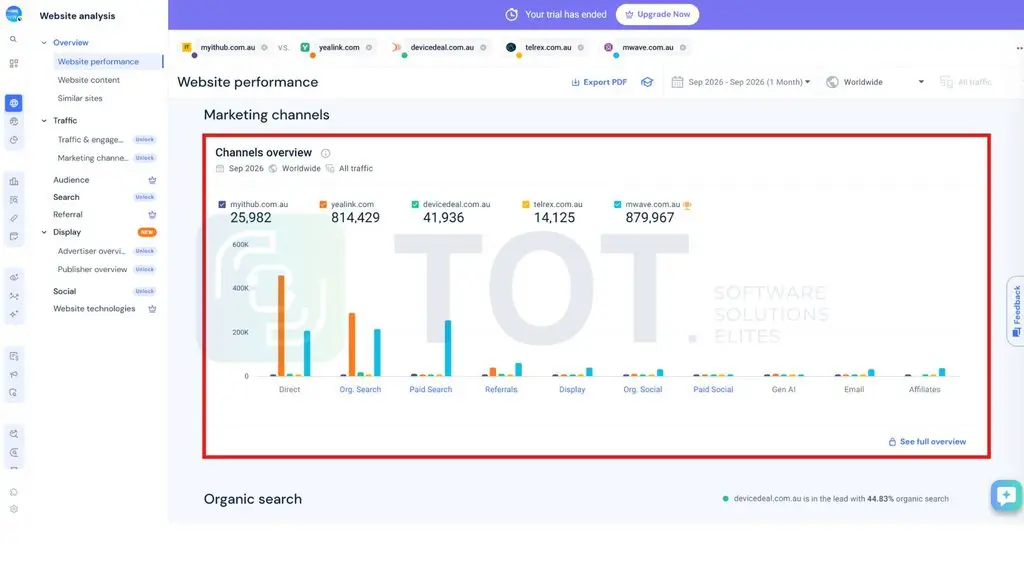Image resolution: width=1024 pixels, height=576 pixels.
Task: Click the crown icon beside Website technologies
Action: pyautogui.click(x=152, y=309)
